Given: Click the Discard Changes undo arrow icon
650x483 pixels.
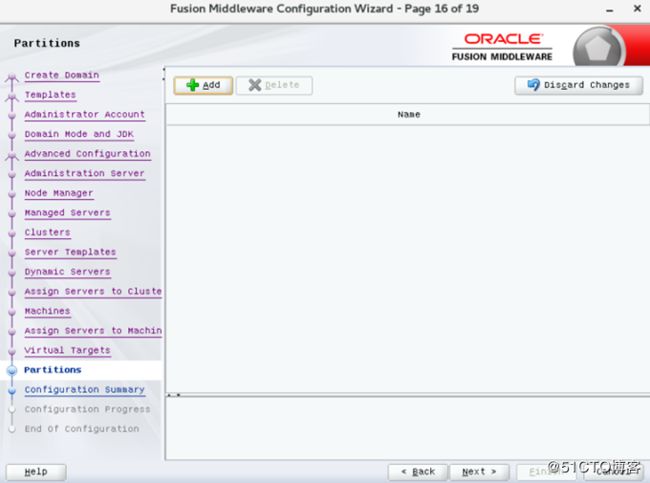Looking at the screenshot, I should (x=534, y=85).
